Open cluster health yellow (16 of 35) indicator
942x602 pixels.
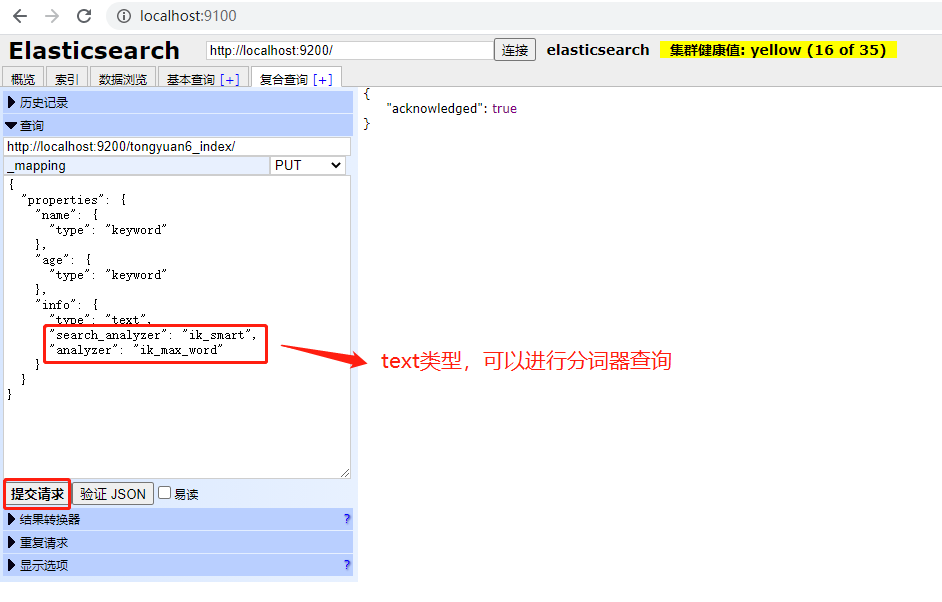click(778, 50)
